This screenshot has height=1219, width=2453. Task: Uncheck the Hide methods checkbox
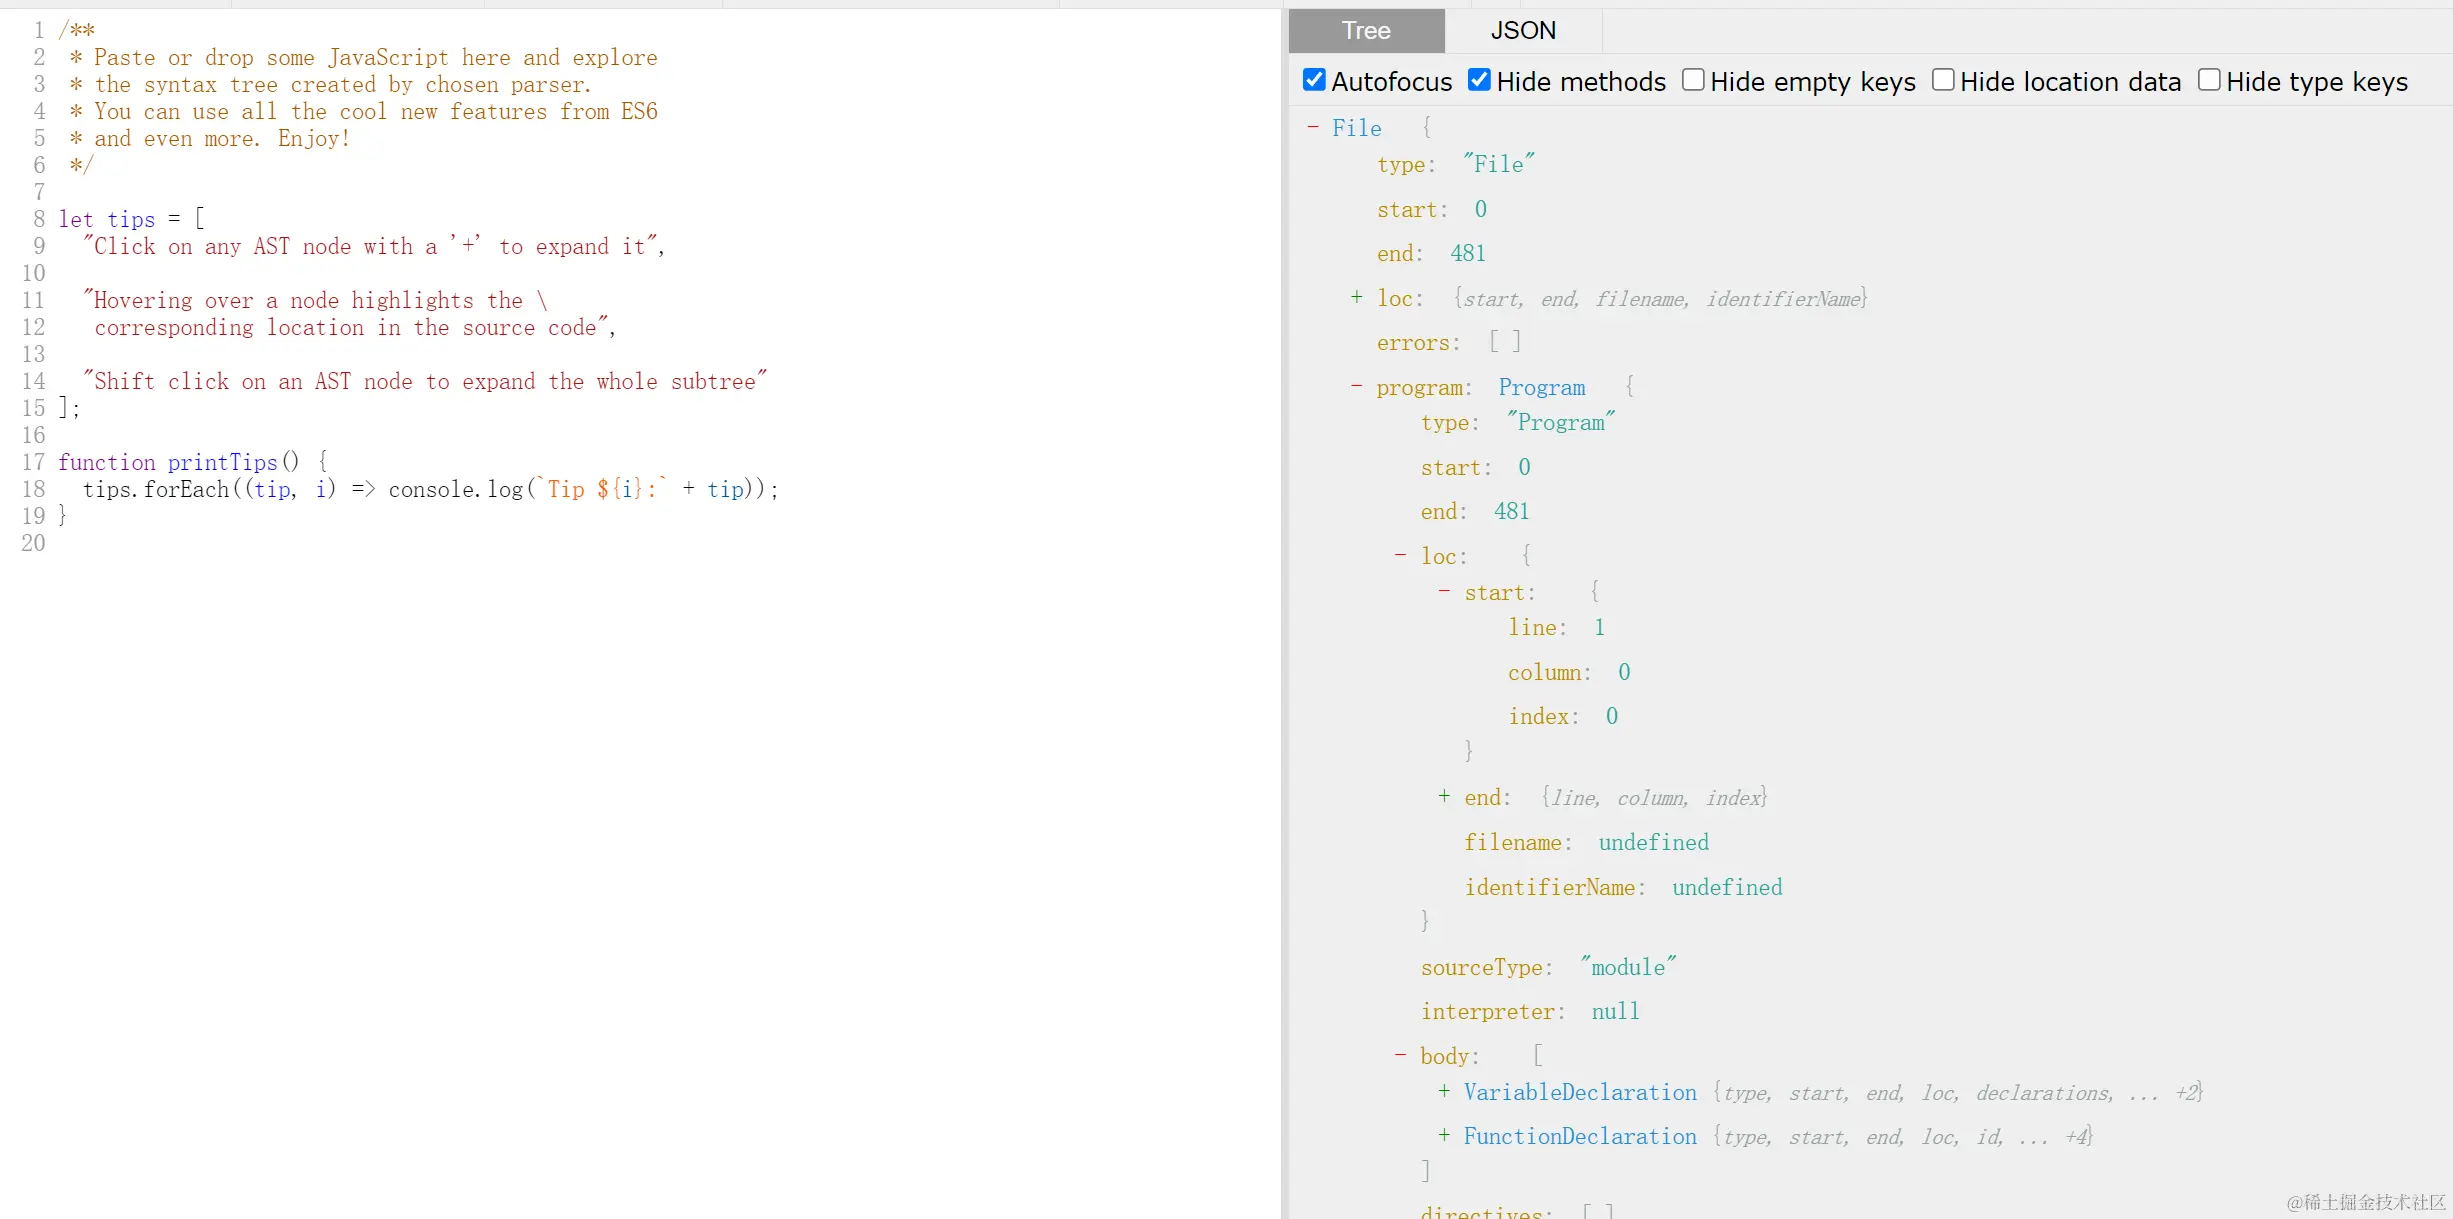coord(1479,80)
